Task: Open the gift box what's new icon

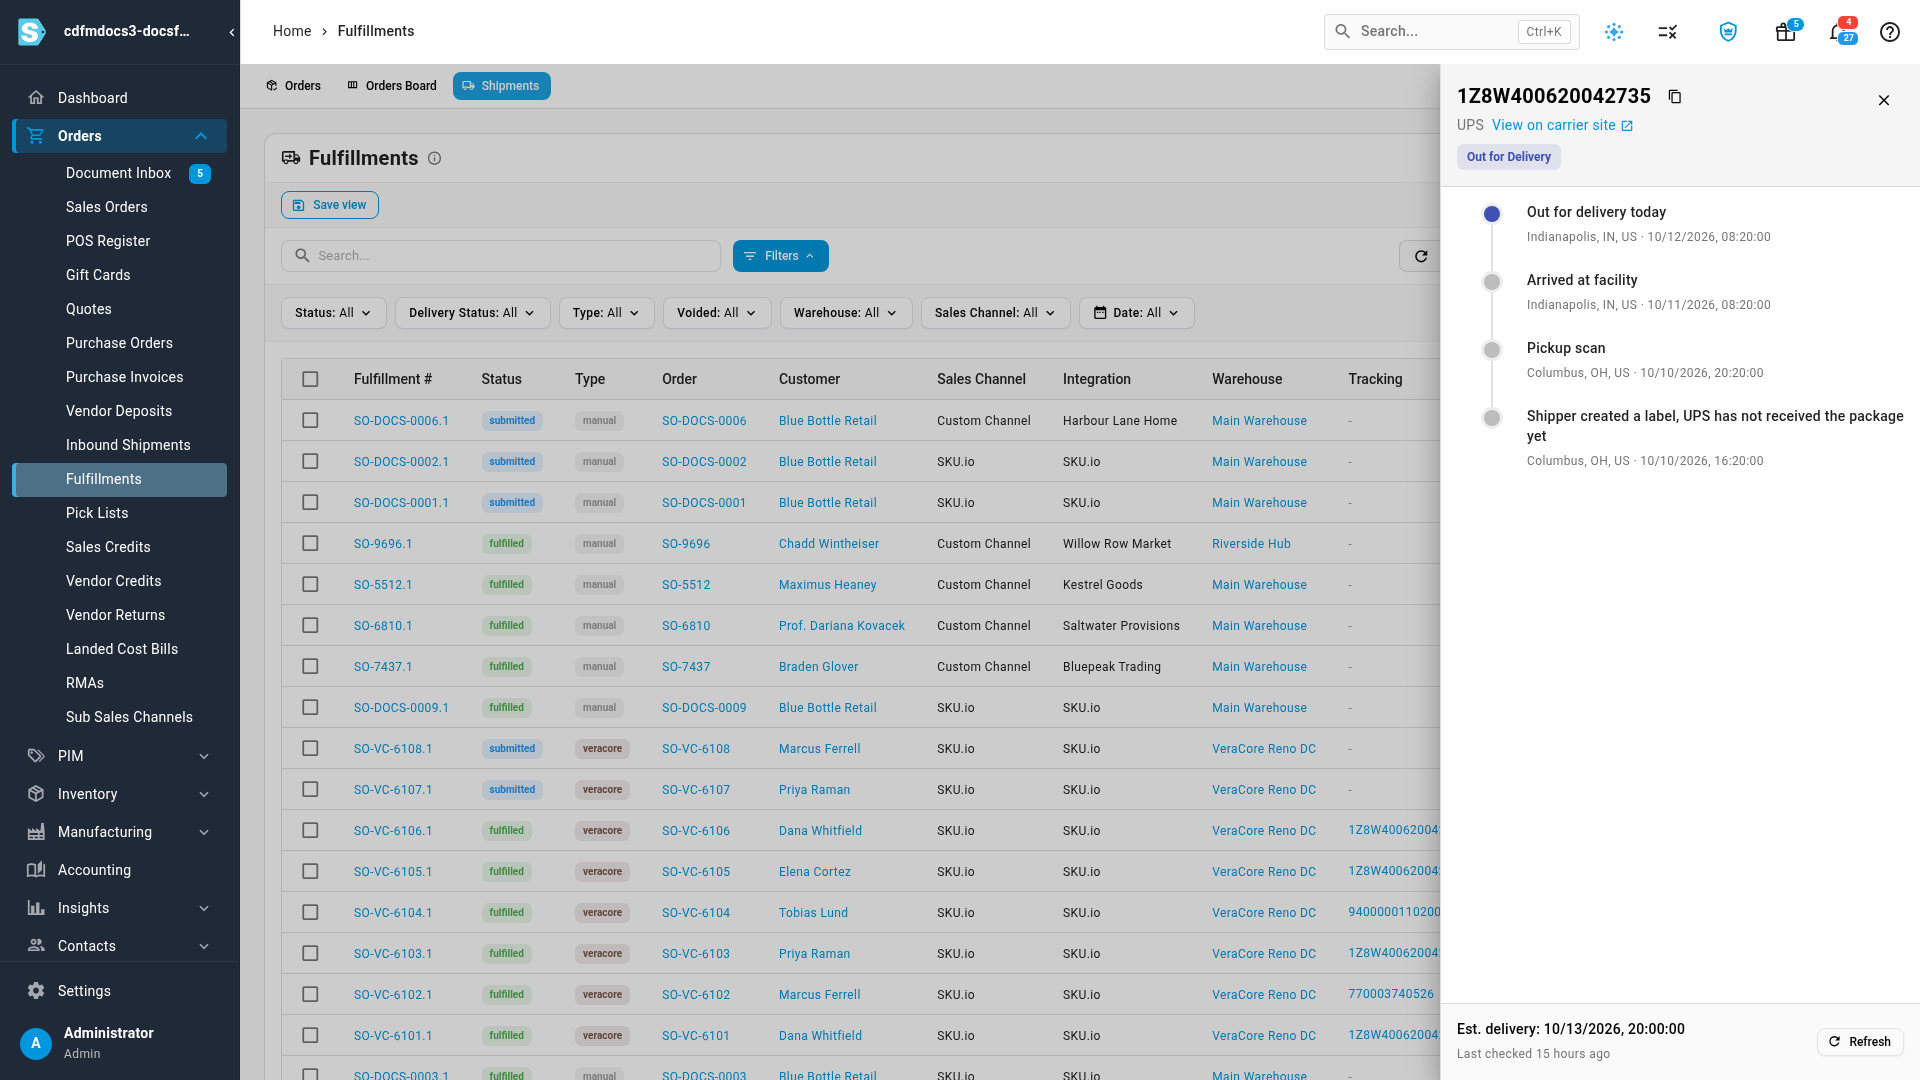Action: click(x=1785, y=32)
